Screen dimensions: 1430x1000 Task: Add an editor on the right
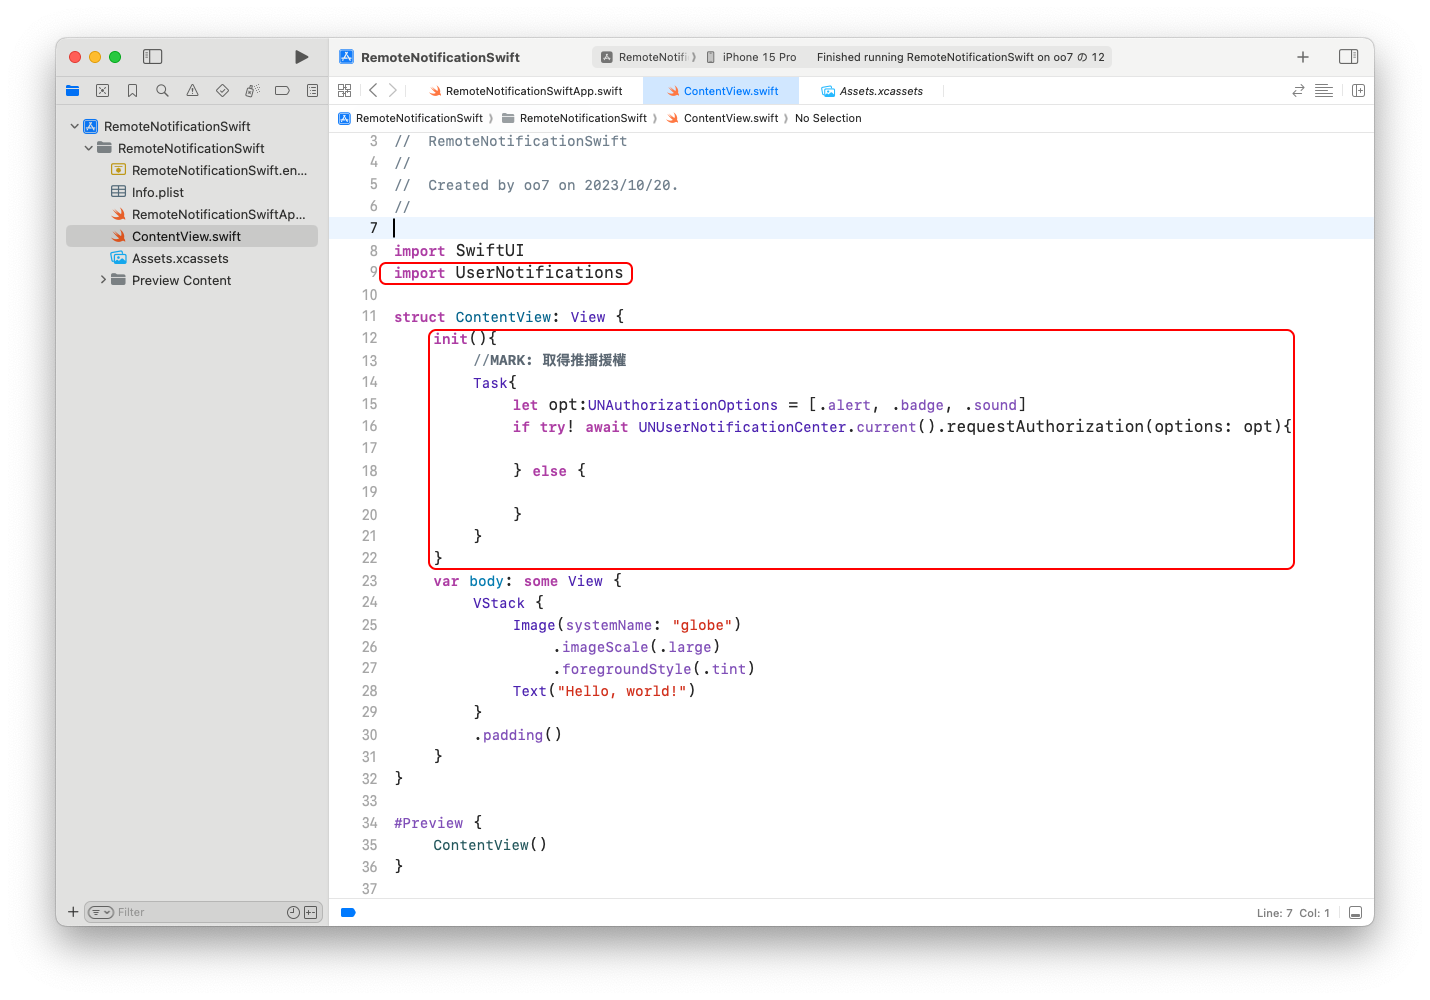(1358, 91)
